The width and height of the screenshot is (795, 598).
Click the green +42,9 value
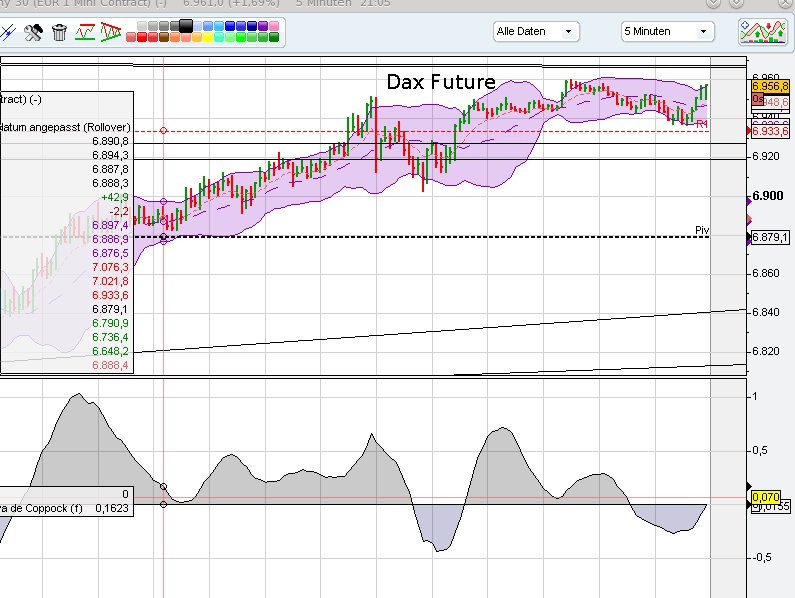coord(115,197)
